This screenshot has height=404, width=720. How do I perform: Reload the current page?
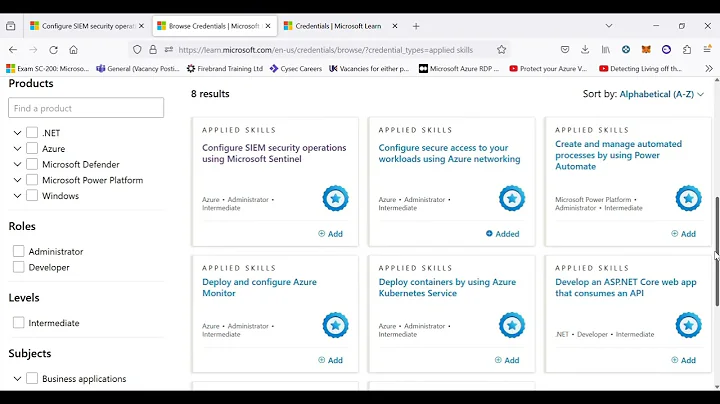53,50
